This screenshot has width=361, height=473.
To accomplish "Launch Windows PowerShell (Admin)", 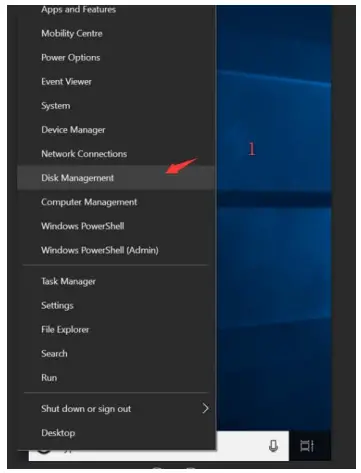I will (x=116, y=250).
